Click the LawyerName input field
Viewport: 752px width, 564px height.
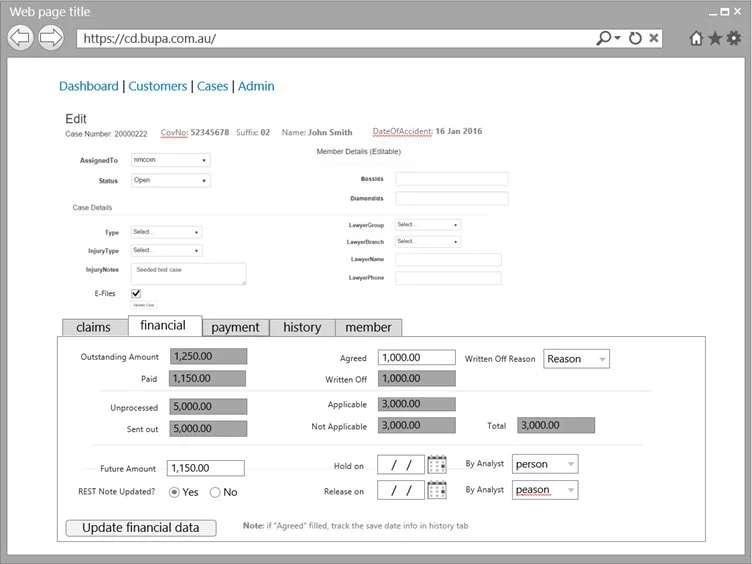[x=448, y=259]
